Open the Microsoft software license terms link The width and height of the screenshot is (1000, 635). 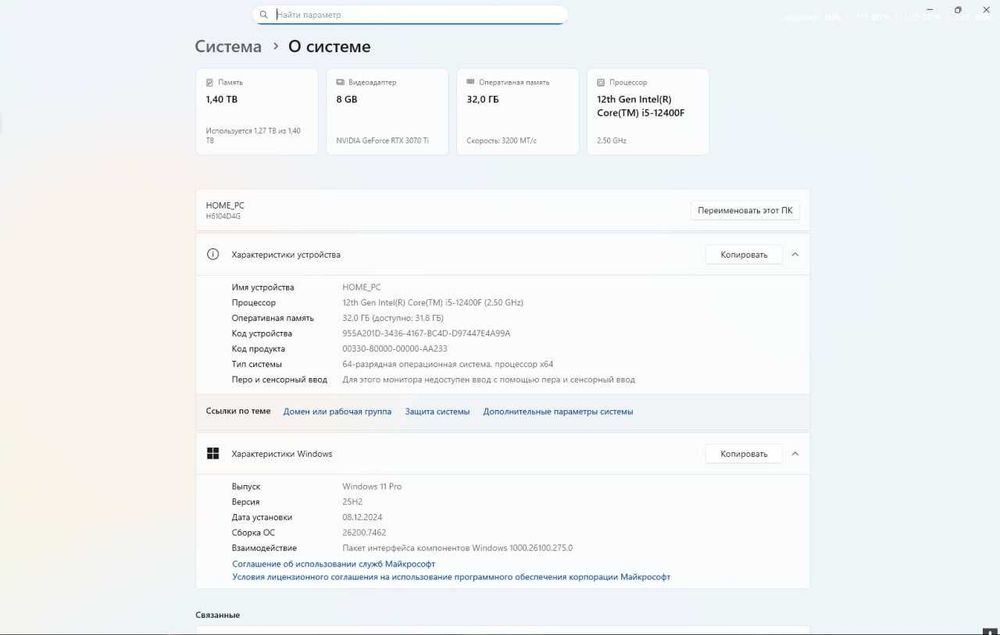point(451,577)
